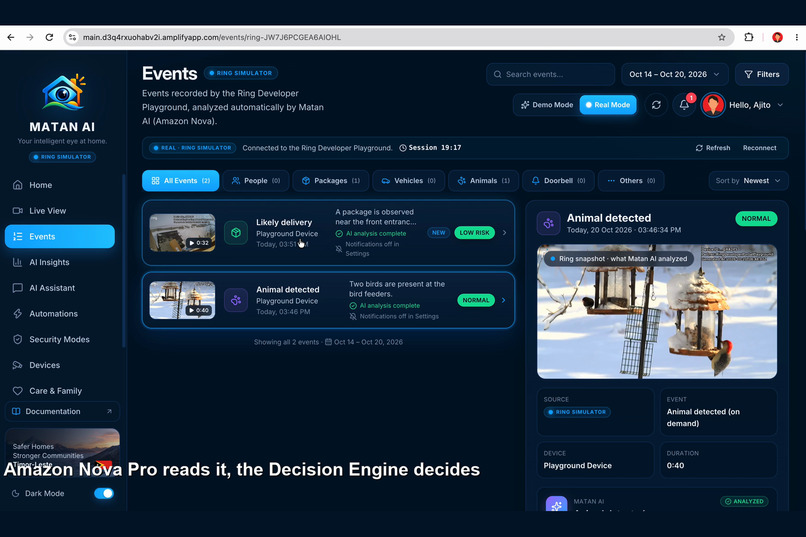The height and width of the screenshot is (537, 806).
Task: Open the Oct 14 – Oct 20 date range dropdown
Action: point(674,75)
